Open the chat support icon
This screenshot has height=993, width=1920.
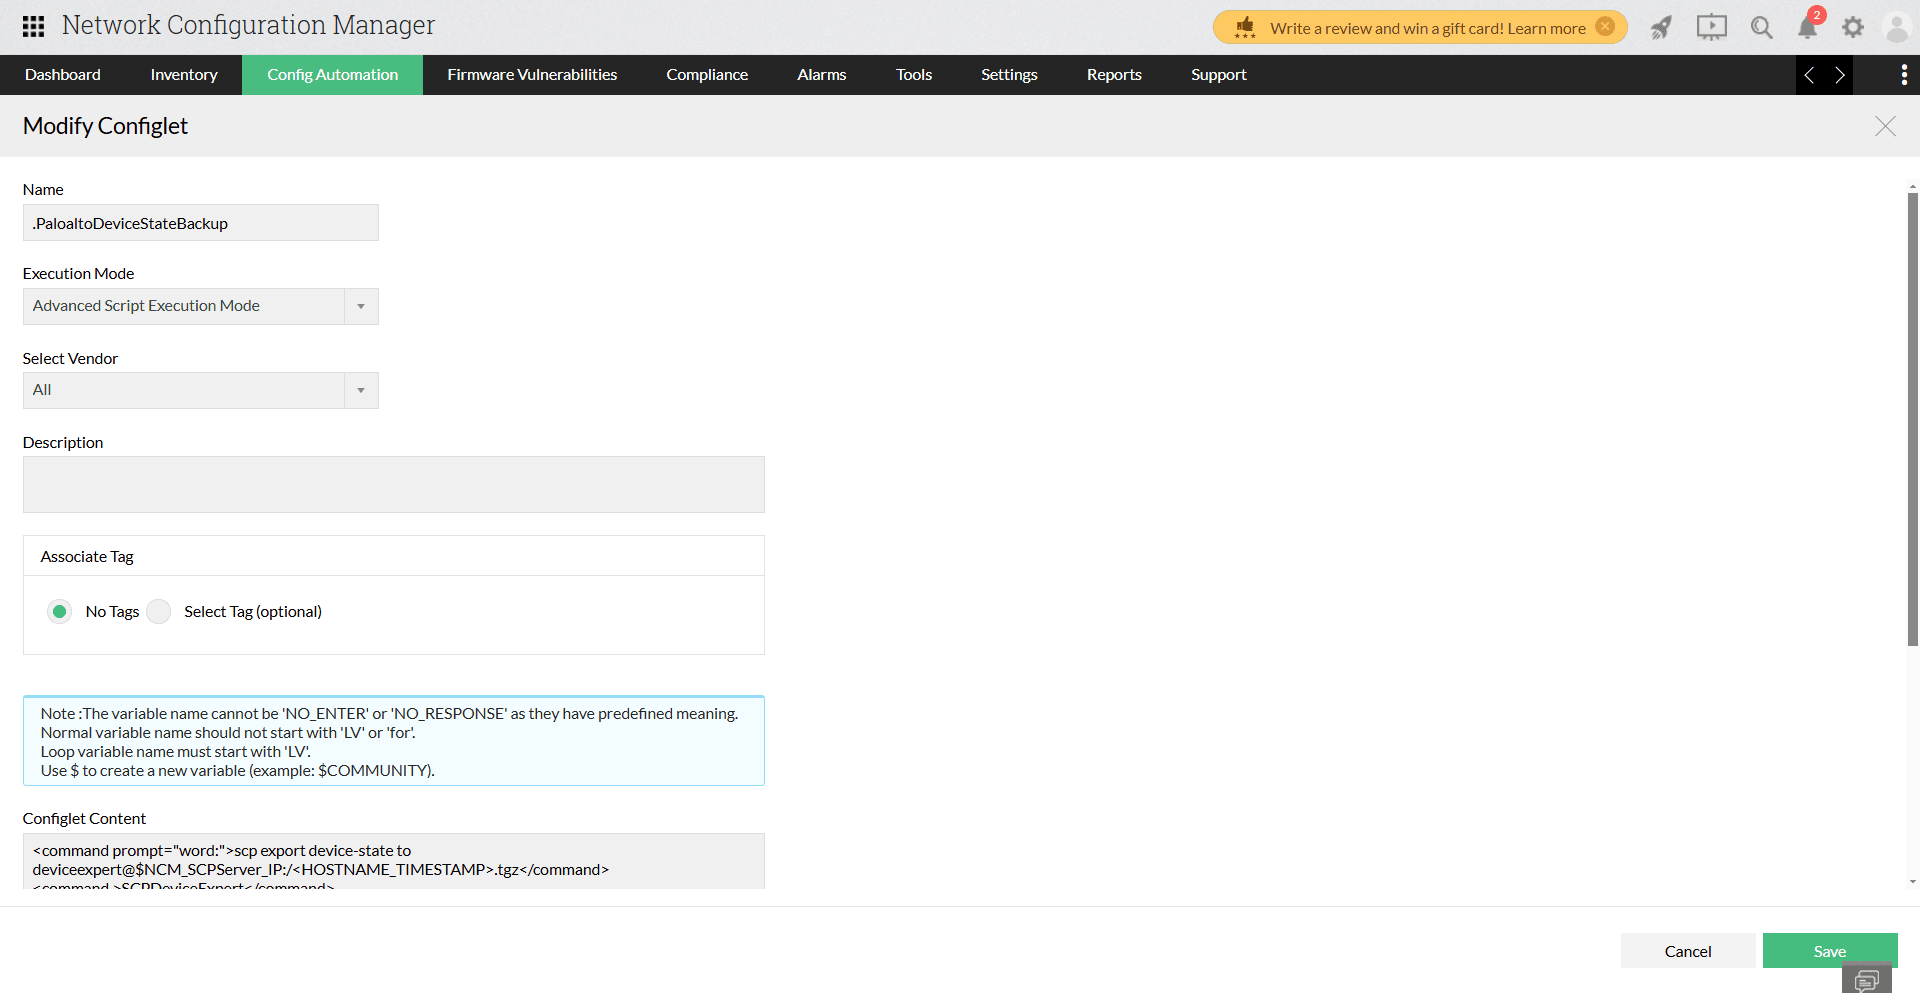click(x=1866, y=980)
